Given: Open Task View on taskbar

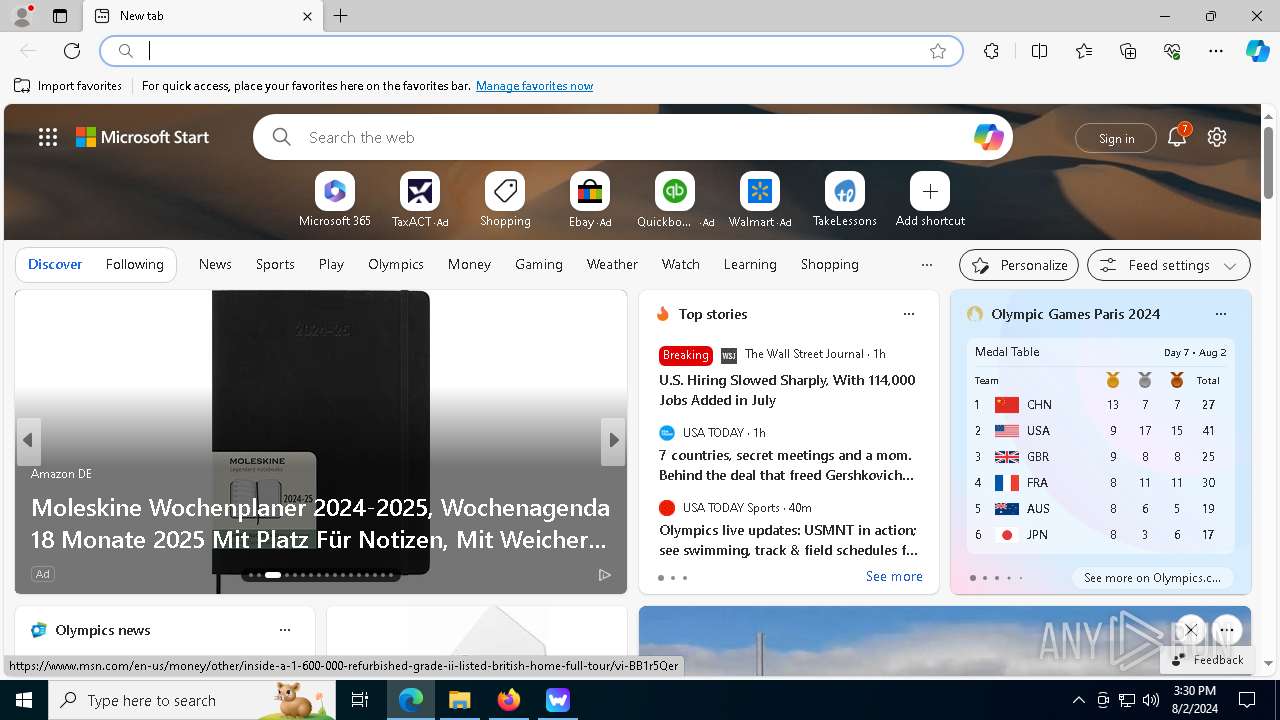Looking at the screenshot, I should [x=360, y=700].
